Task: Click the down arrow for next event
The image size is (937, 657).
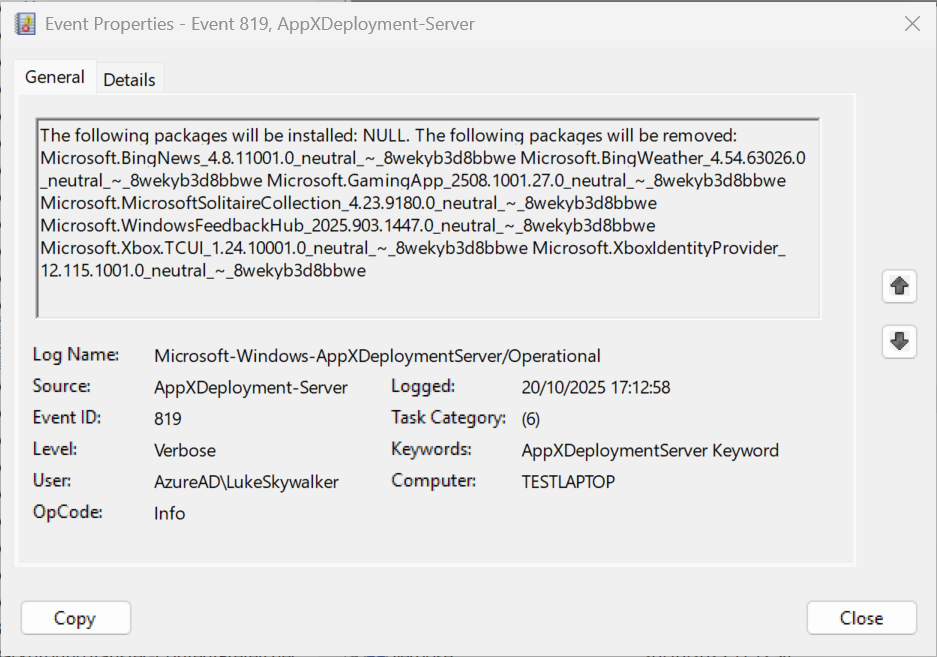Action: tap(899, 342)
